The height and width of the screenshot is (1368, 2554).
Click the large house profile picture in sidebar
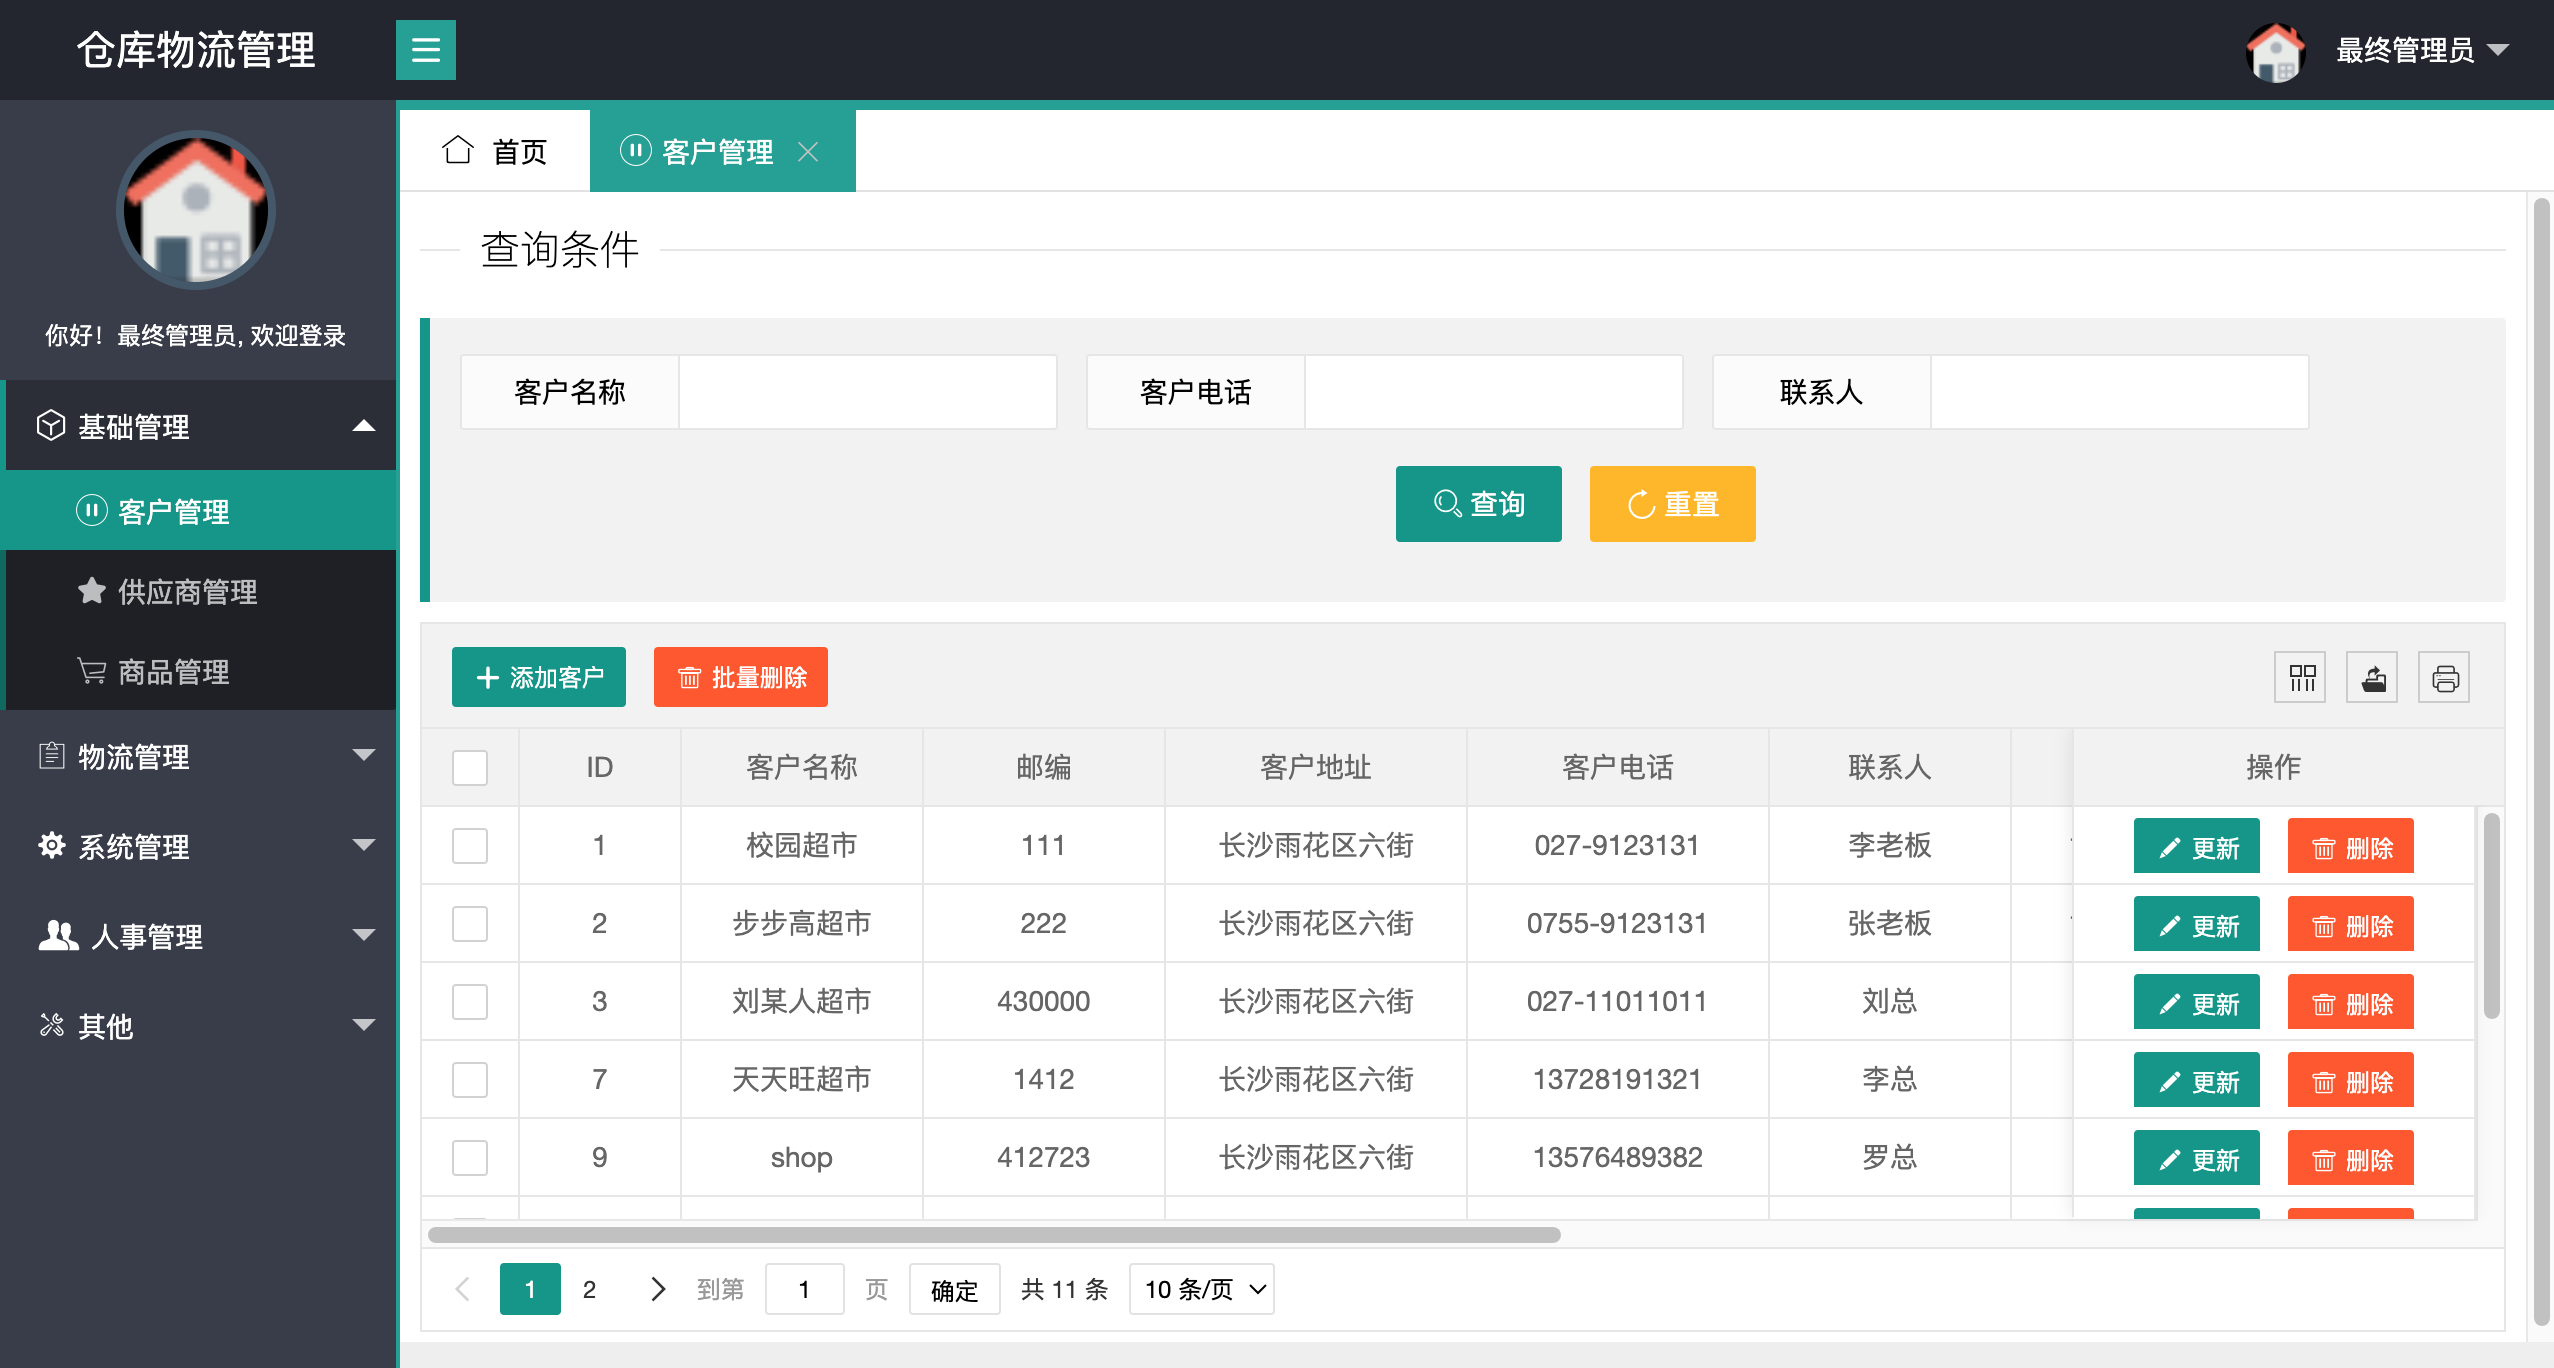click(x=196, y=210)
